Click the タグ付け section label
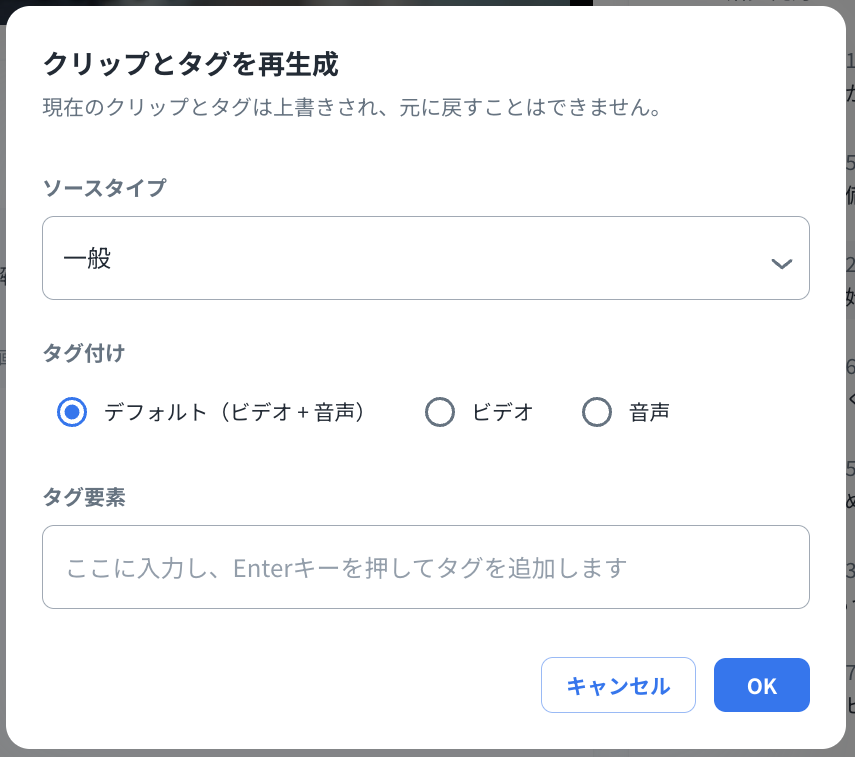855x757 pixels. [83, 352]
